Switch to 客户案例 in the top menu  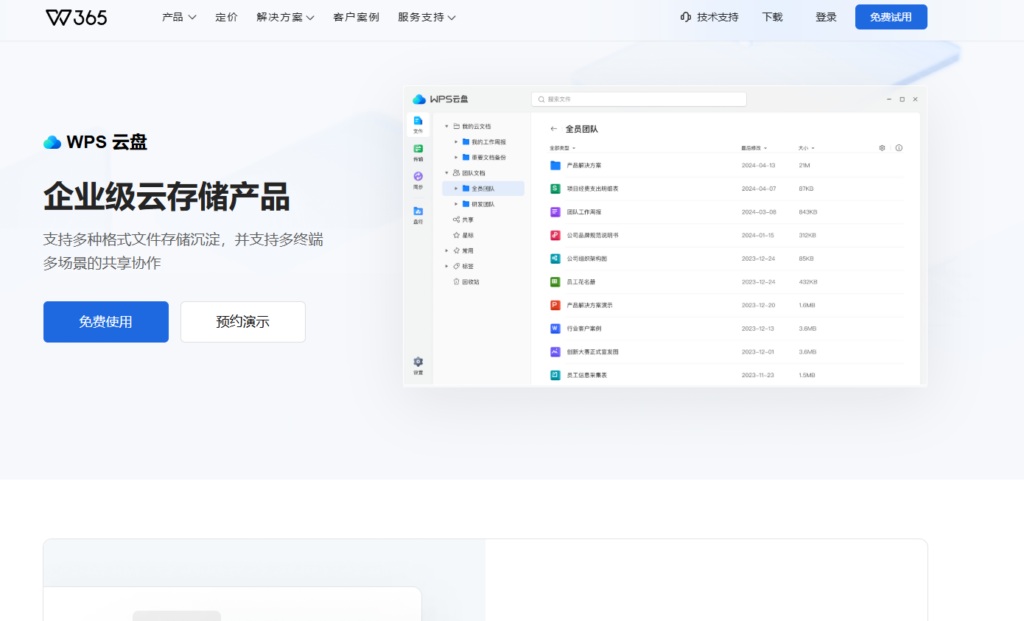click(x=355, y=16)
